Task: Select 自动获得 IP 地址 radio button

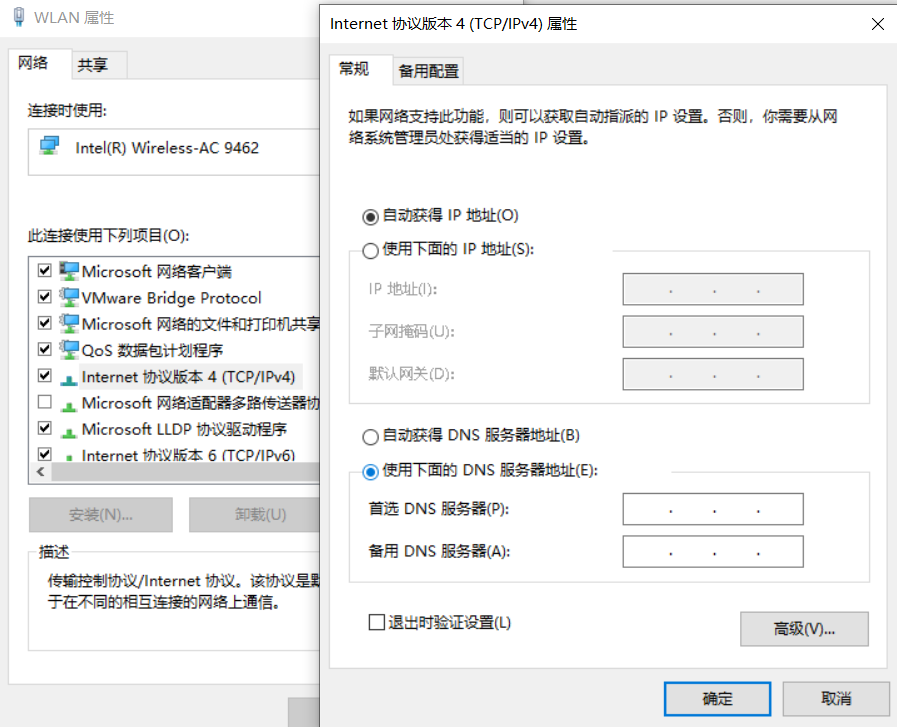Action: pyautogui.click(x=370, y=215)
